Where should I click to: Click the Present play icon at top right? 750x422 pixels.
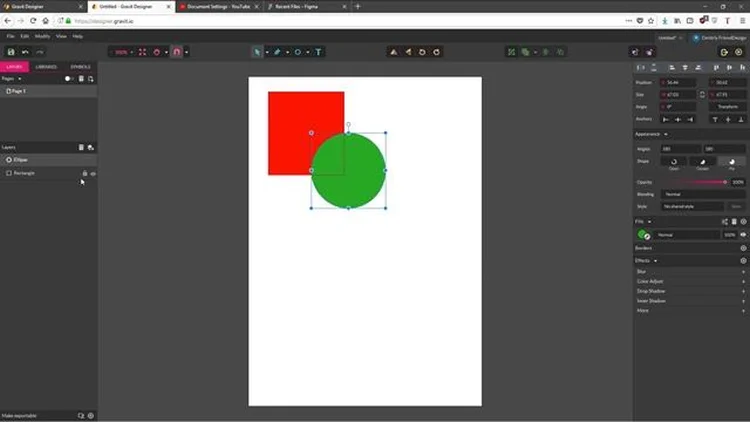coord(739,52)
